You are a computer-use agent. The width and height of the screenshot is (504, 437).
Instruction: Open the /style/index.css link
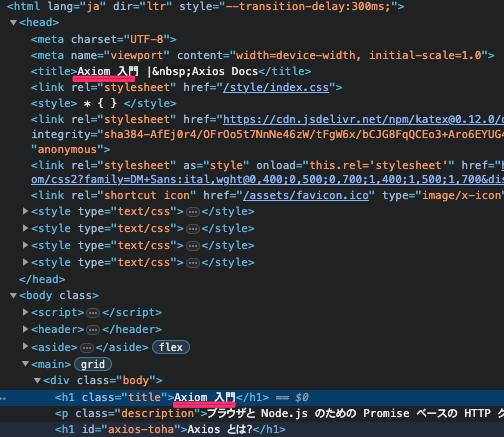pyautogui.click(x=276, y=87)
